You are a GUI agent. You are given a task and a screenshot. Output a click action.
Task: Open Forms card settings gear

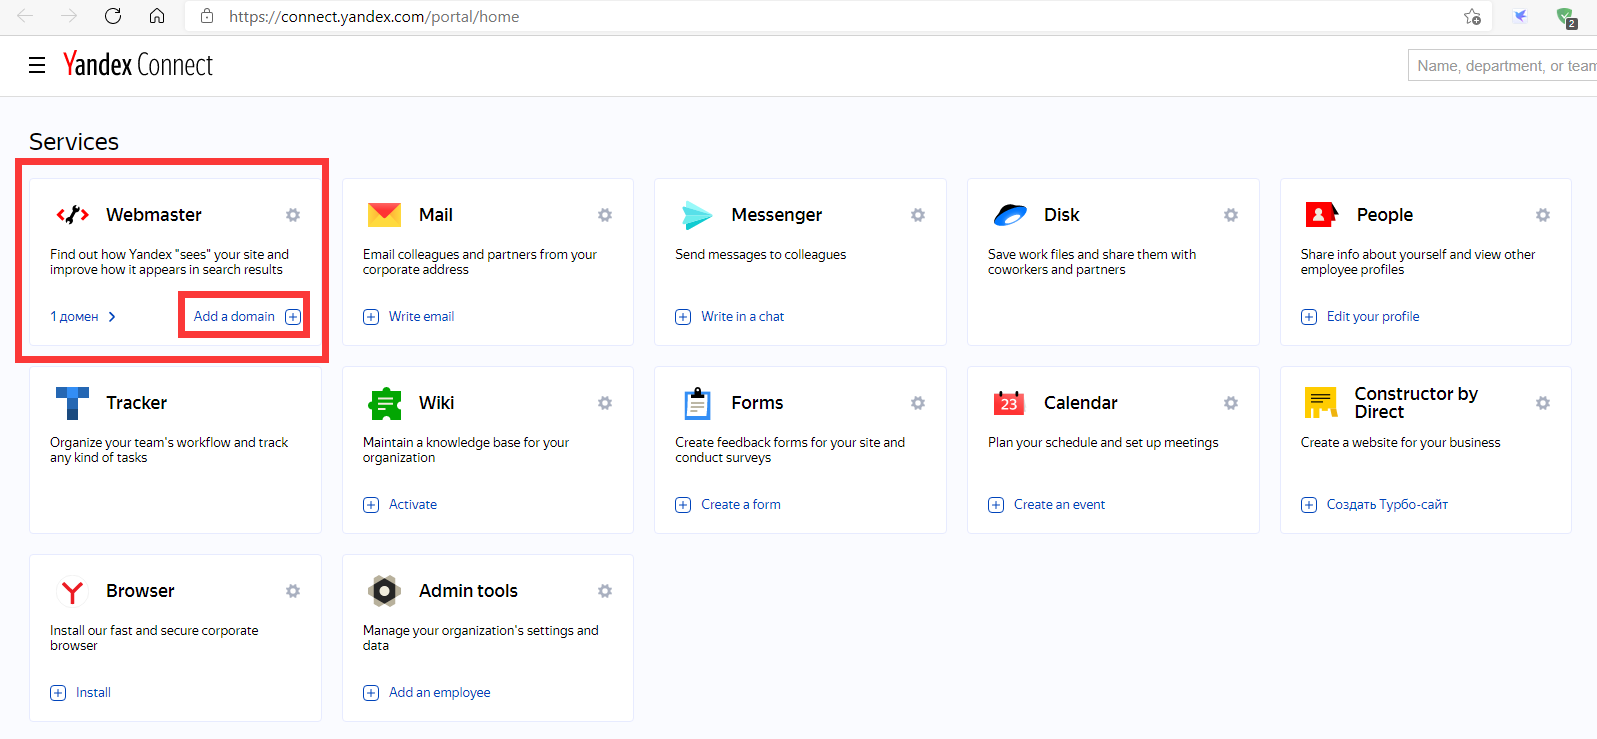pos(918,403)
